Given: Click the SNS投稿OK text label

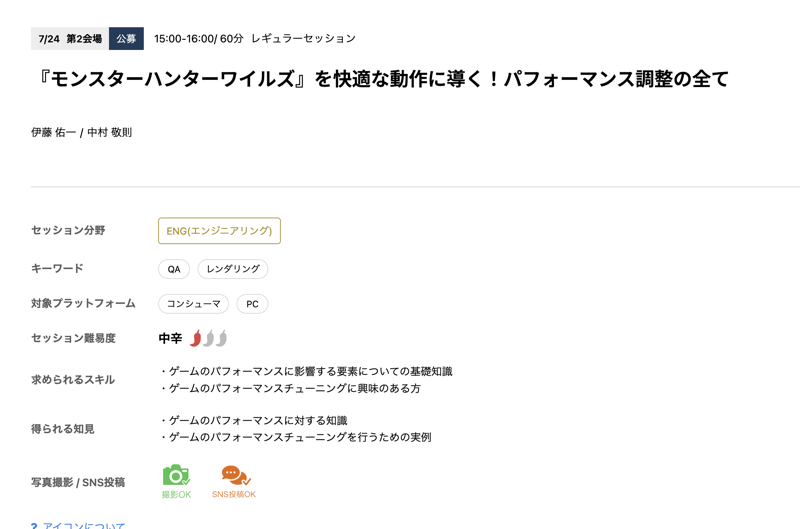Looking at the screenshot, I should click(234, 494).
